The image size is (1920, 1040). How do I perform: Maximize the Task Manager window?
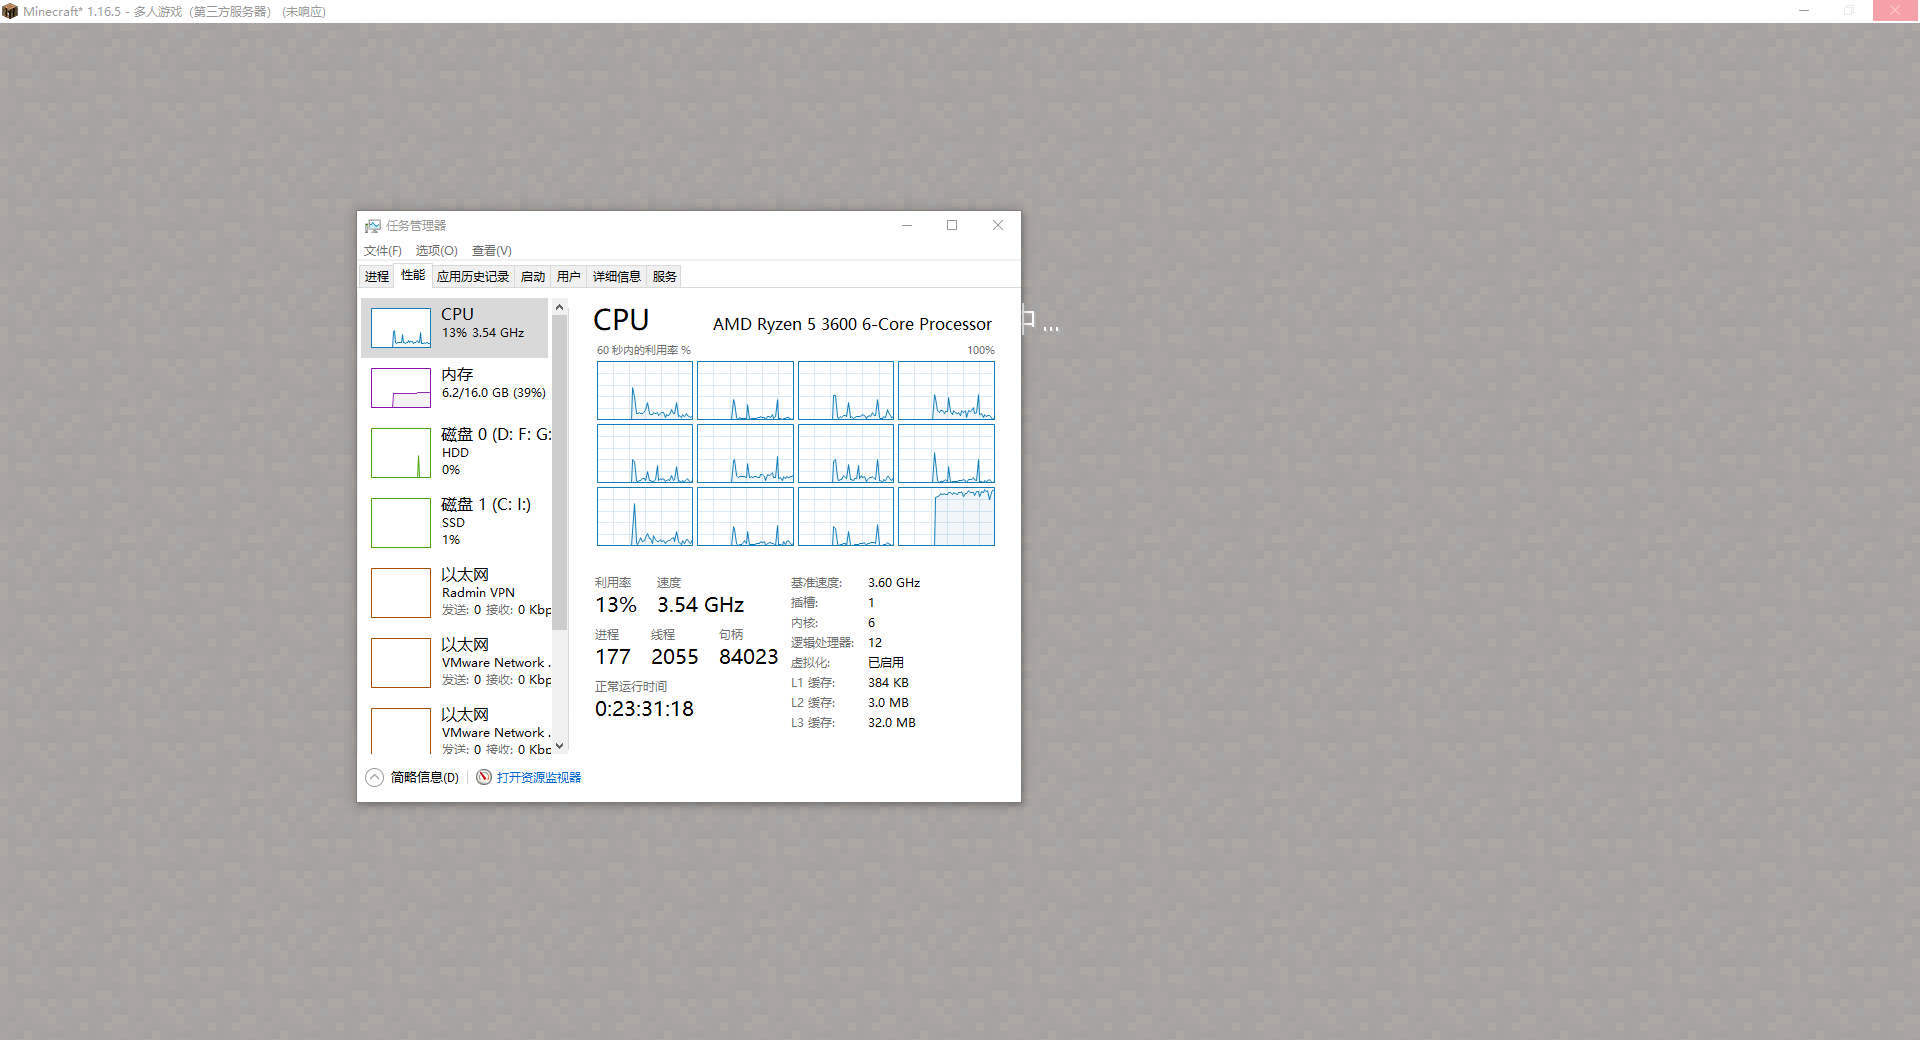pos(952,225)
